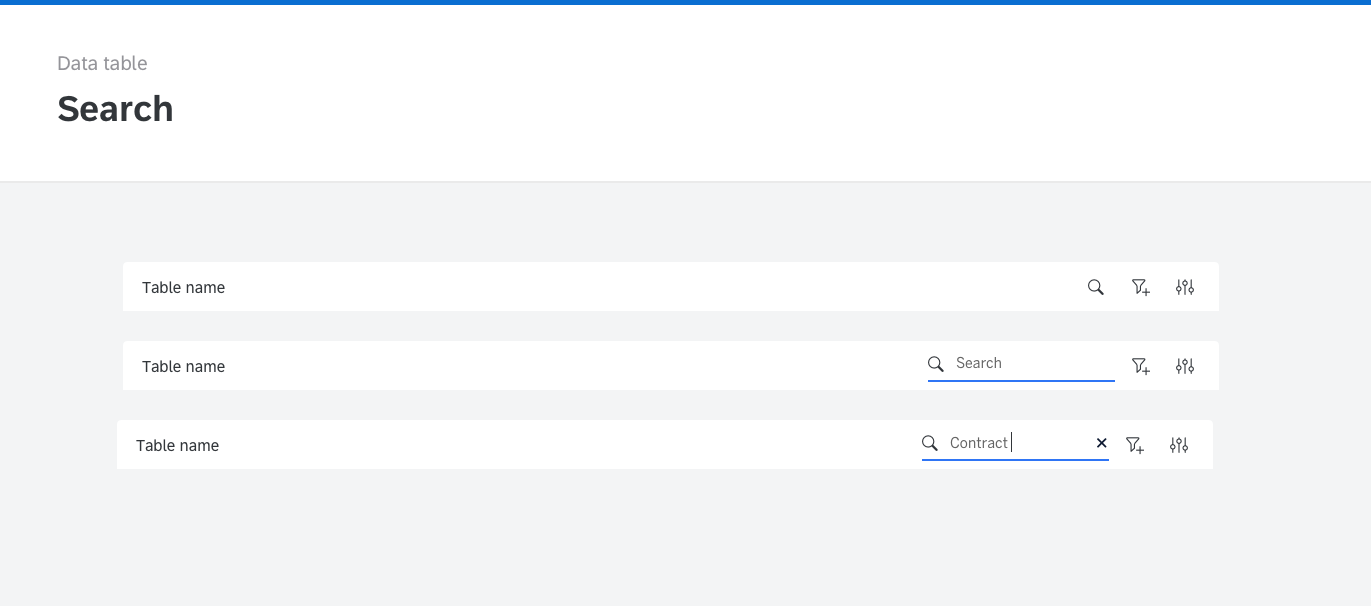Viewport: 1371px width, 606px height.
Task: Open settings sliders next to the Contract search
Action: pyautogui.click(x=1179, y=445)
